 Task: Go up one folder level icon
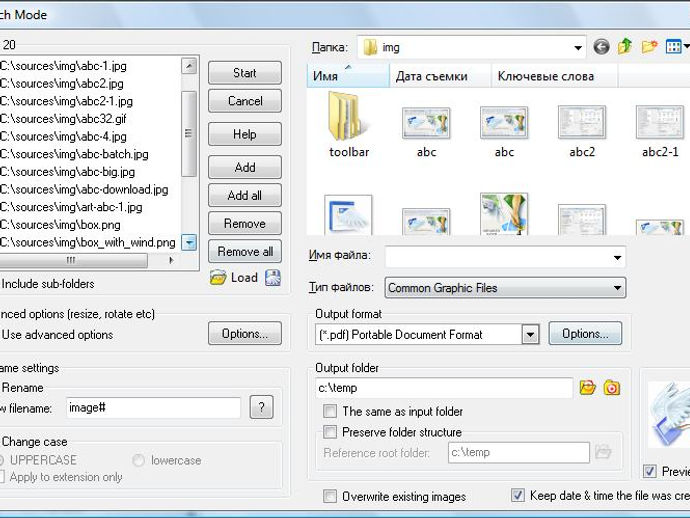(x=625, y=46)
